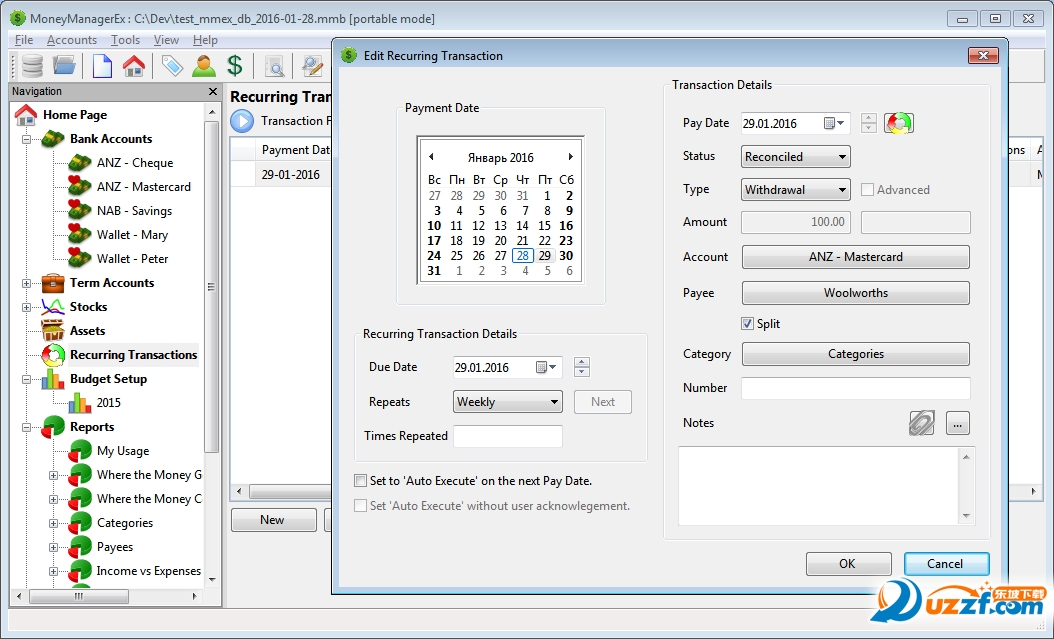Go to the previous month in calendar
Viewport: 1054px width, 639px height.
431,157
